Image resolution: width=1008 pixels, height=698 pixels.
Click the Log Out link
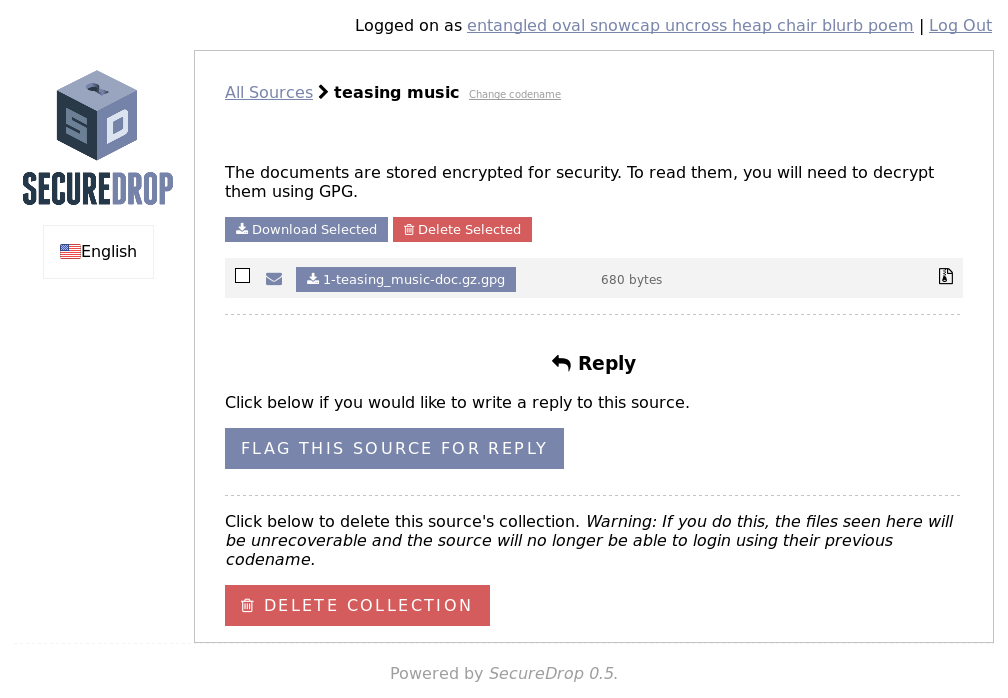click(x=960, y=26)
